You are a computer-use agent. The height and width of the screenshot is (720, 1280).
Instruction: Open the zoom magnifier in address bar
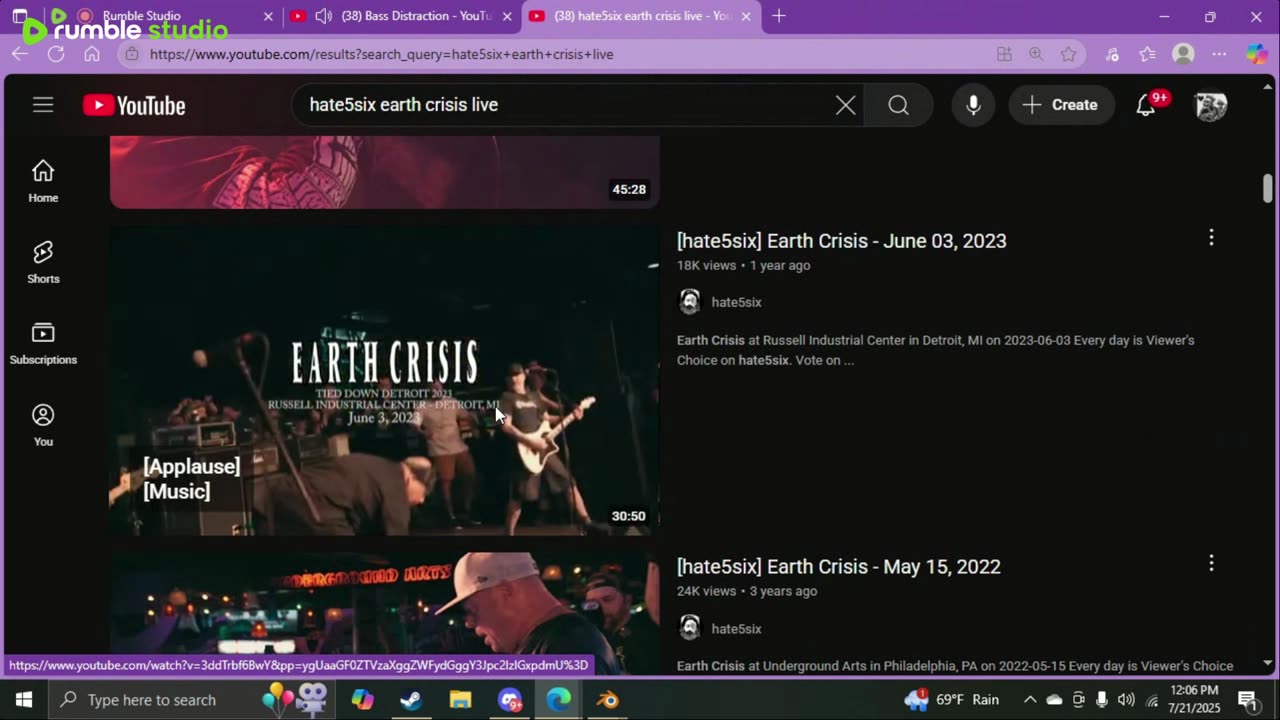point(1036,54)
